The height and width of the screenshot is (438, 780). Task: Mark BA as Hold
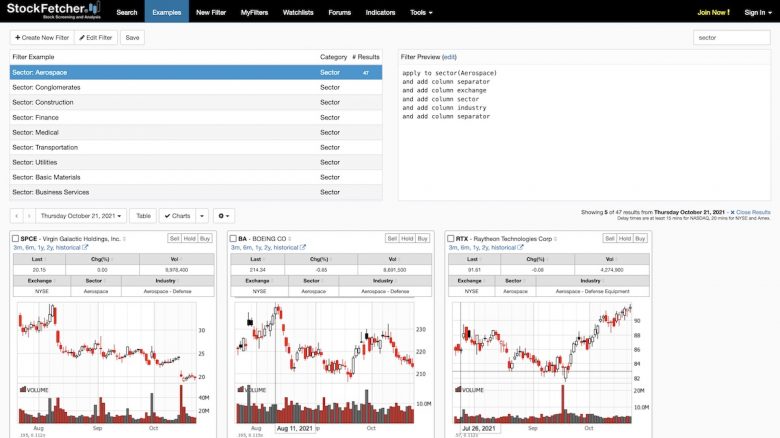[407, 238]
